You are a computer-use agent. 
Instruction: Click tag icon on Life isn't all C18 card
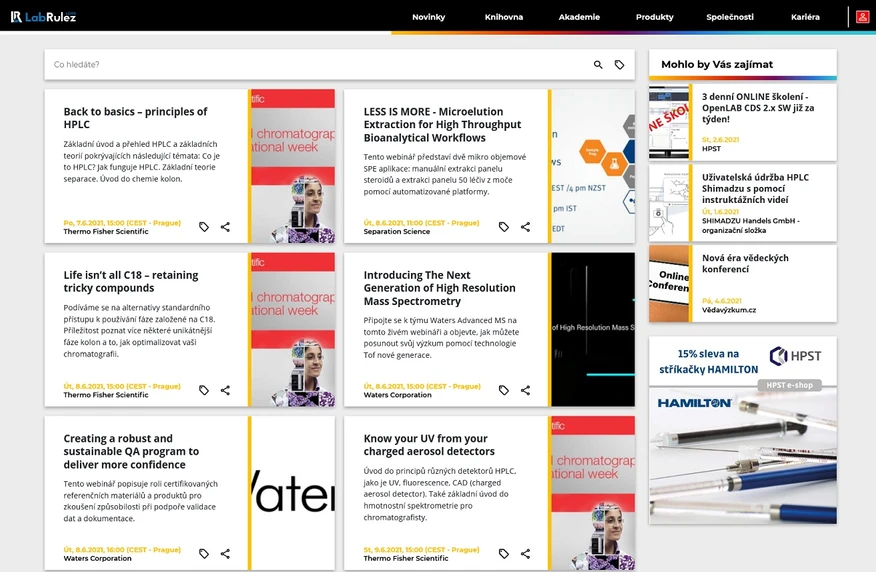[x=204, y=390]
